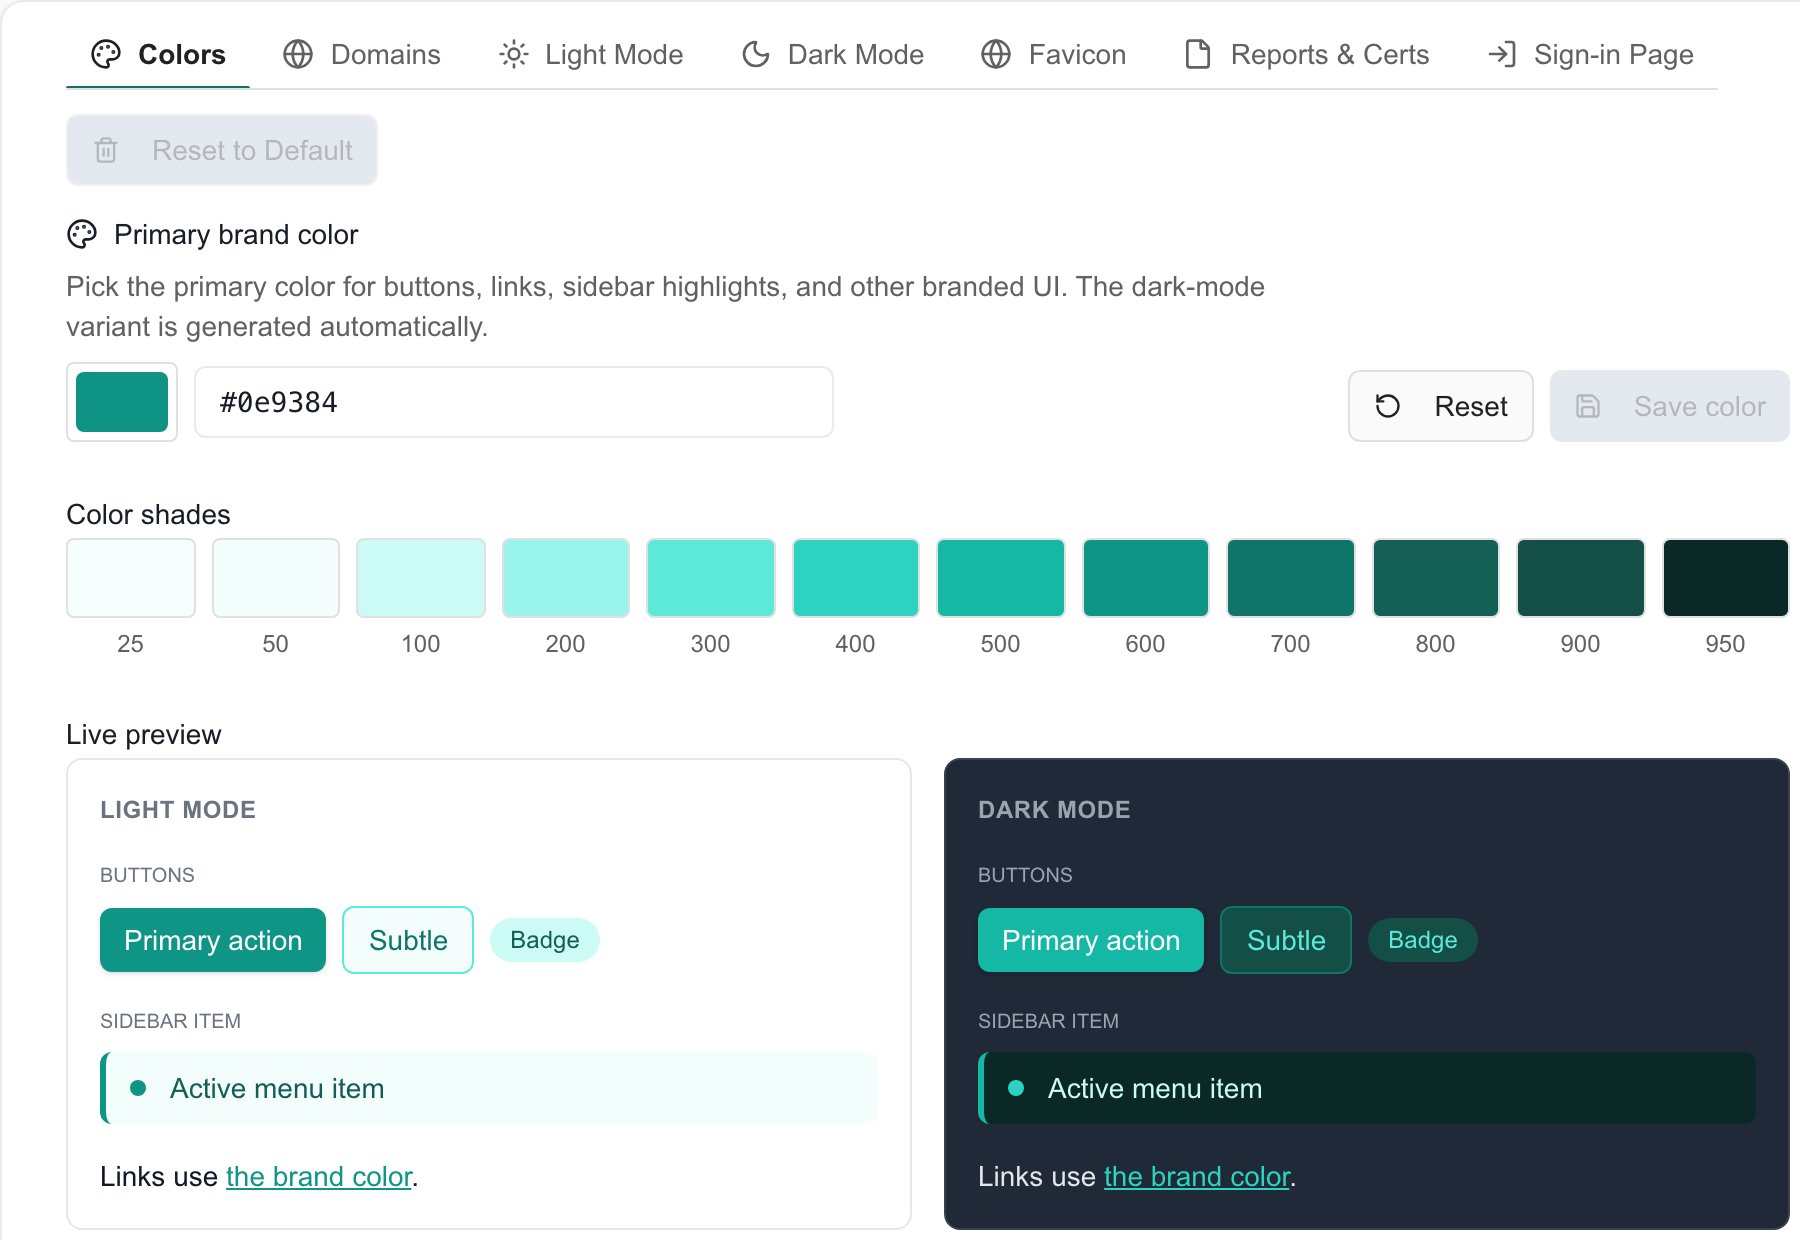Click the globe icon beside Favicon
Image resolution: width=1800 pixels, height=1240 pixels.
[996, 54]
